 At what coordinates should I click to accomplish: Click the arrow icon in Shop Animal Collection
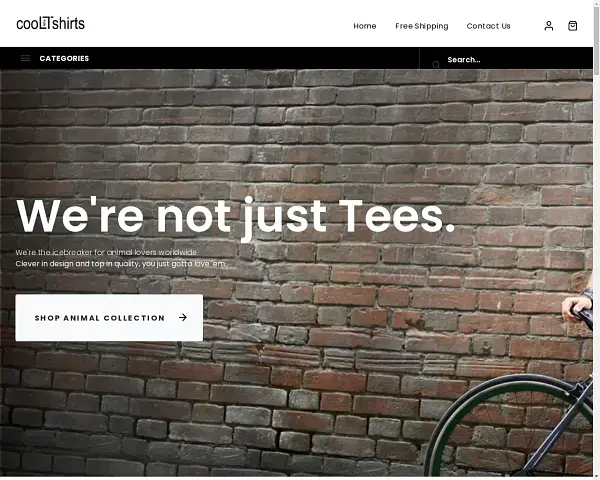pyautogui.click(x=183, y=317)
